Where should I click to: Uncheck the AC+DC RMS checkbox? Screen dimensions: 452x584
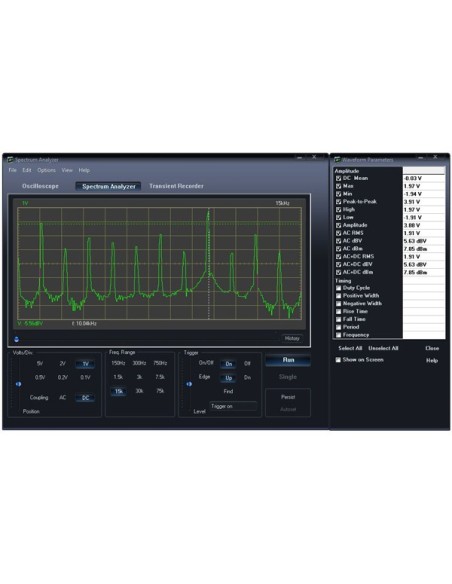[338, 257]
